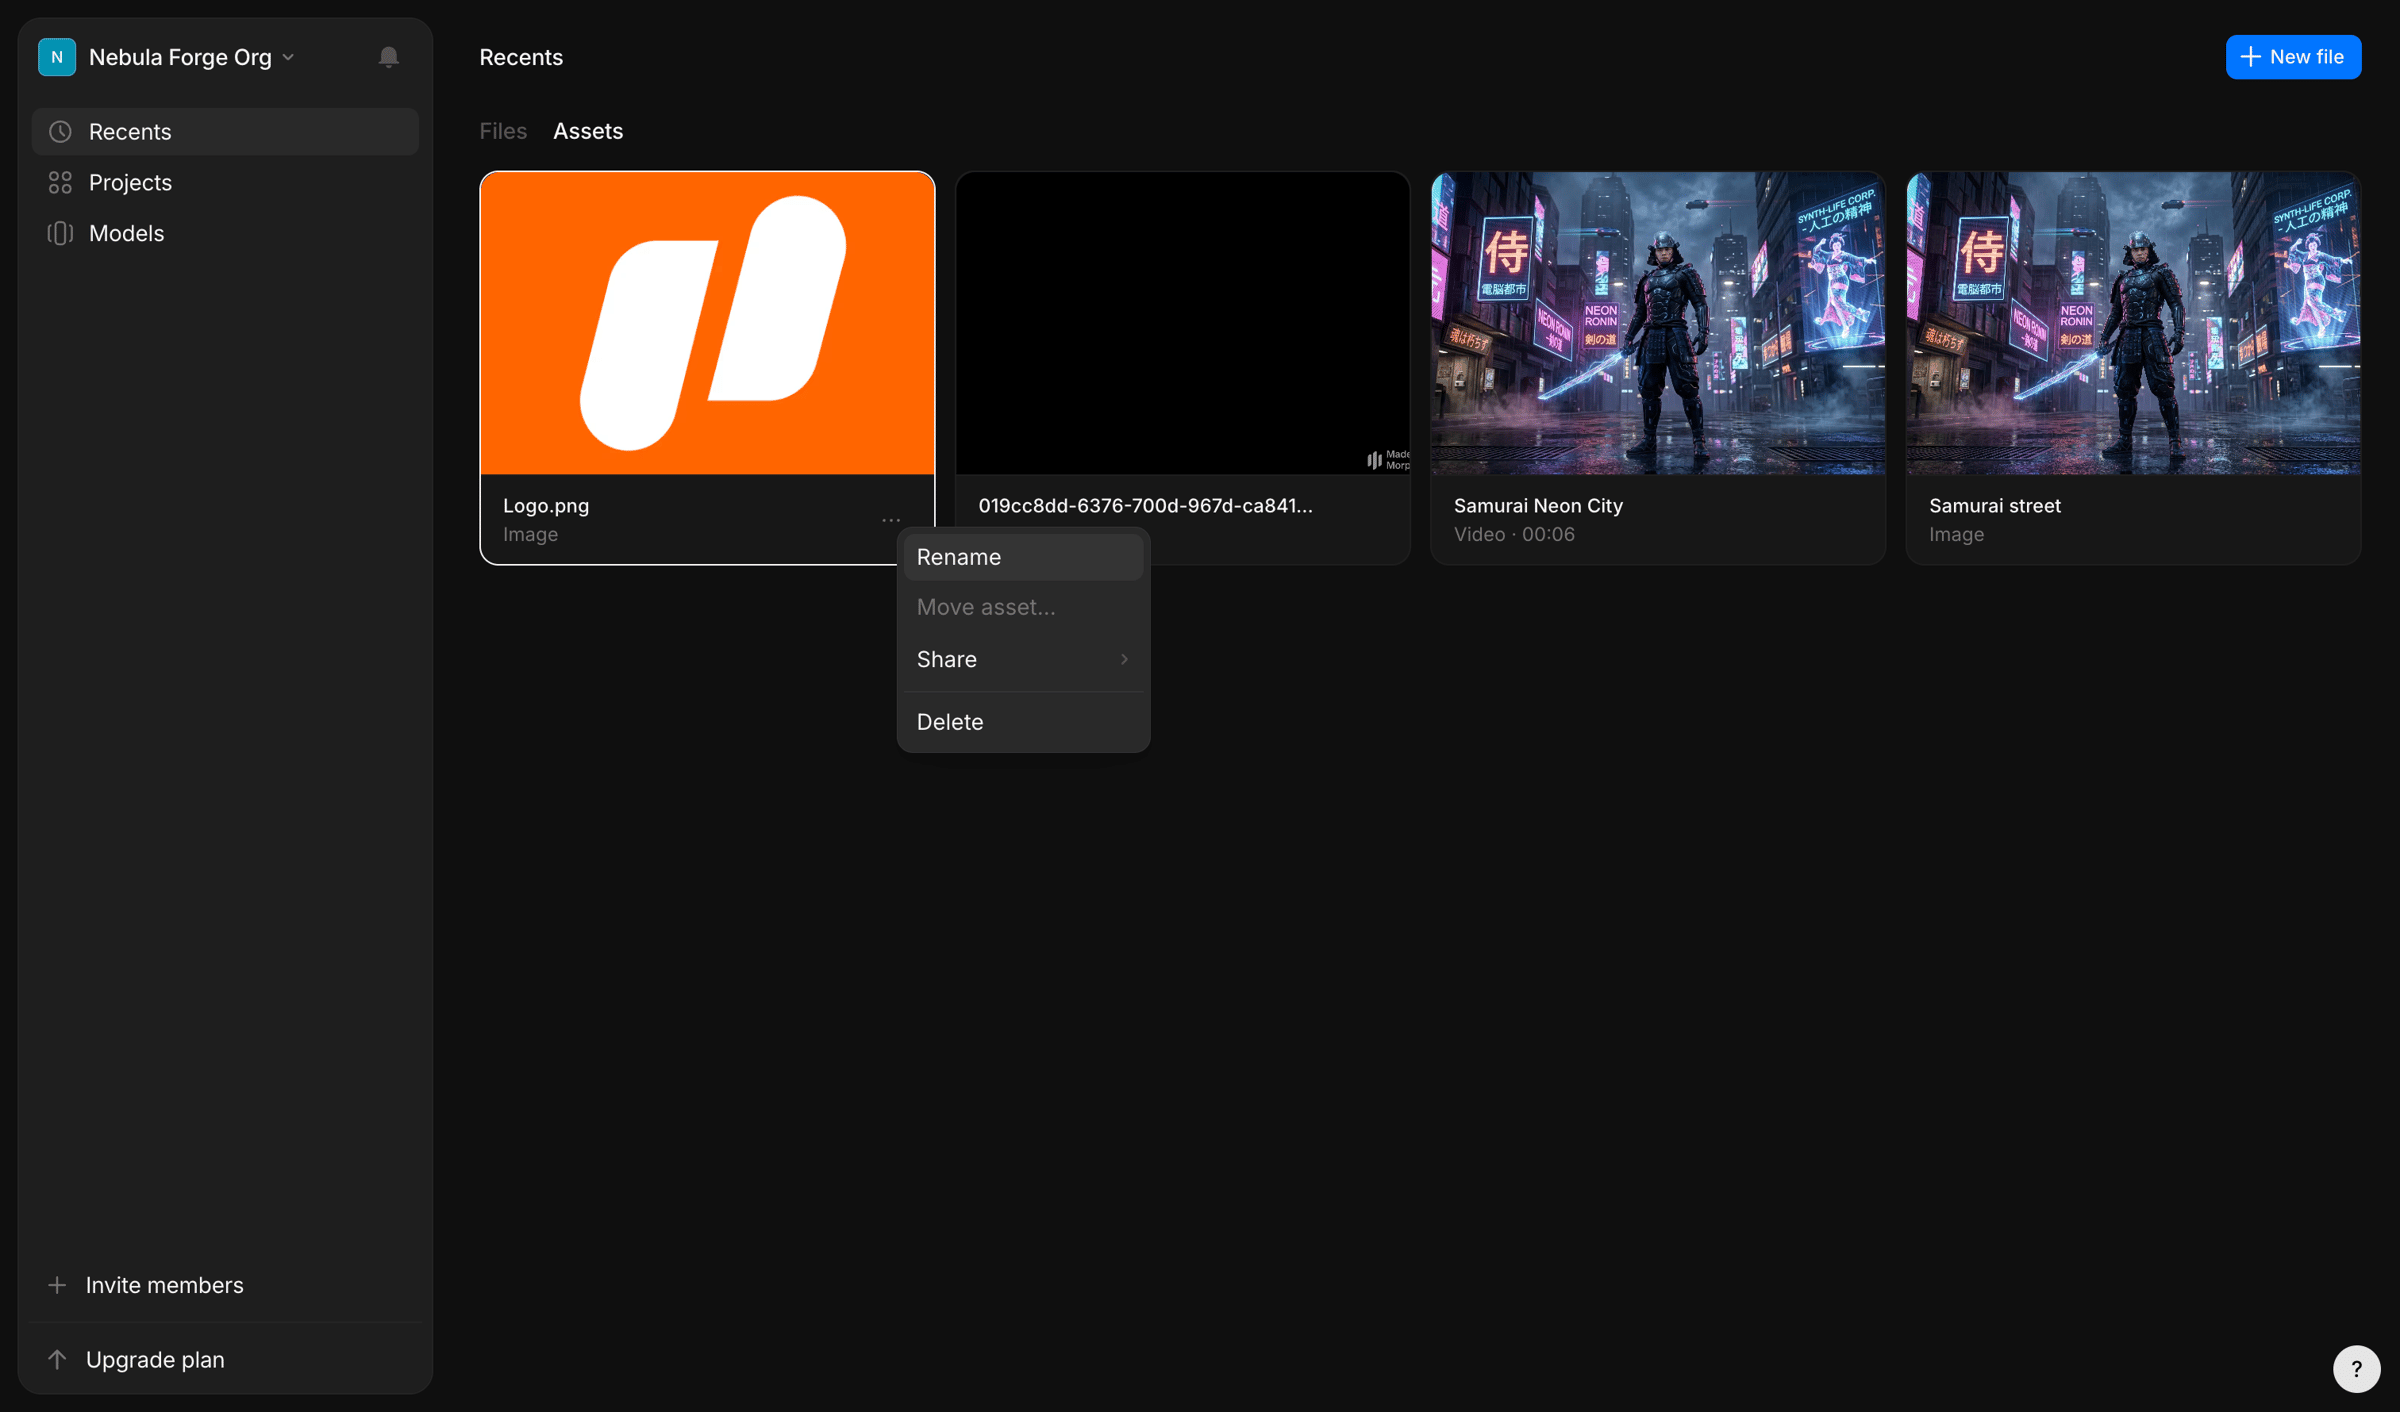
Task: Click the Logo.png file name
Action: pos(546,506)
